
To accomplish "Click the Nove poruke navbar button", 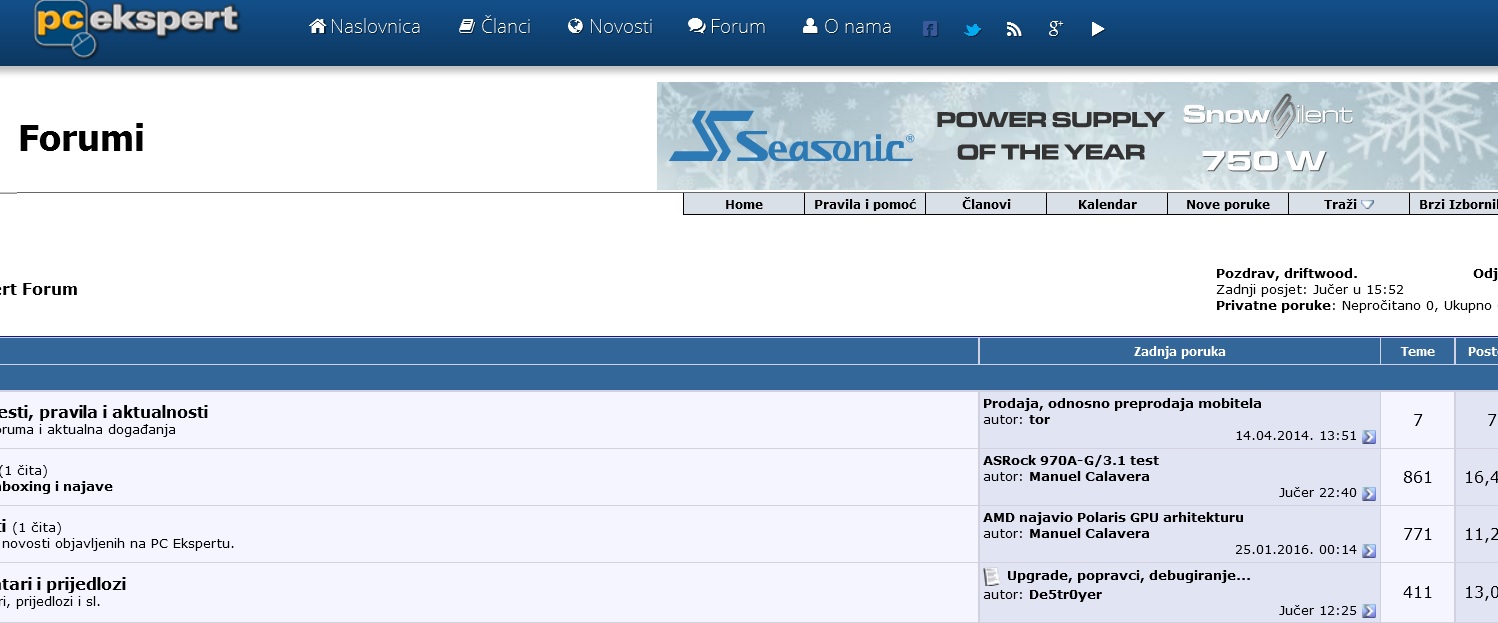I will [x=1227, y=204].
